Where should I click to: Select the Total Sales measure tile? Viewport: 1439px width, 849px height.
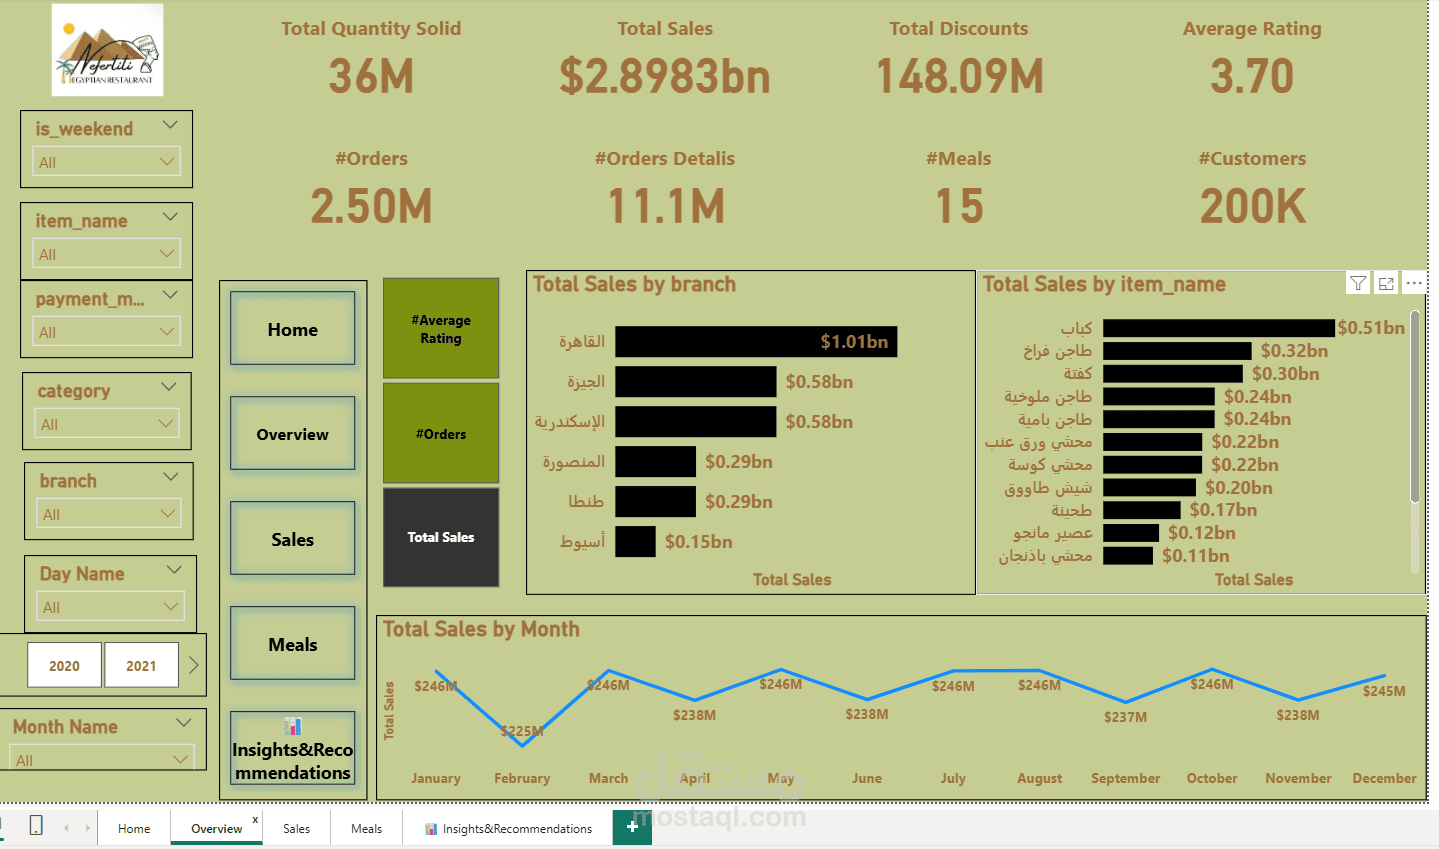[x=441, y=537]
